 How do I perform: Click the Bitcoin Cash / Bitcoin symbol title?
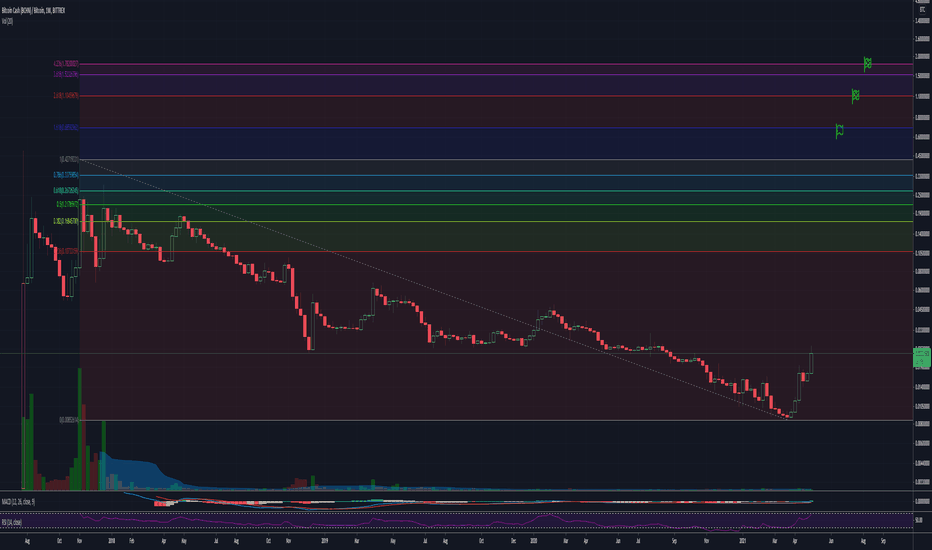coord(33,11)
